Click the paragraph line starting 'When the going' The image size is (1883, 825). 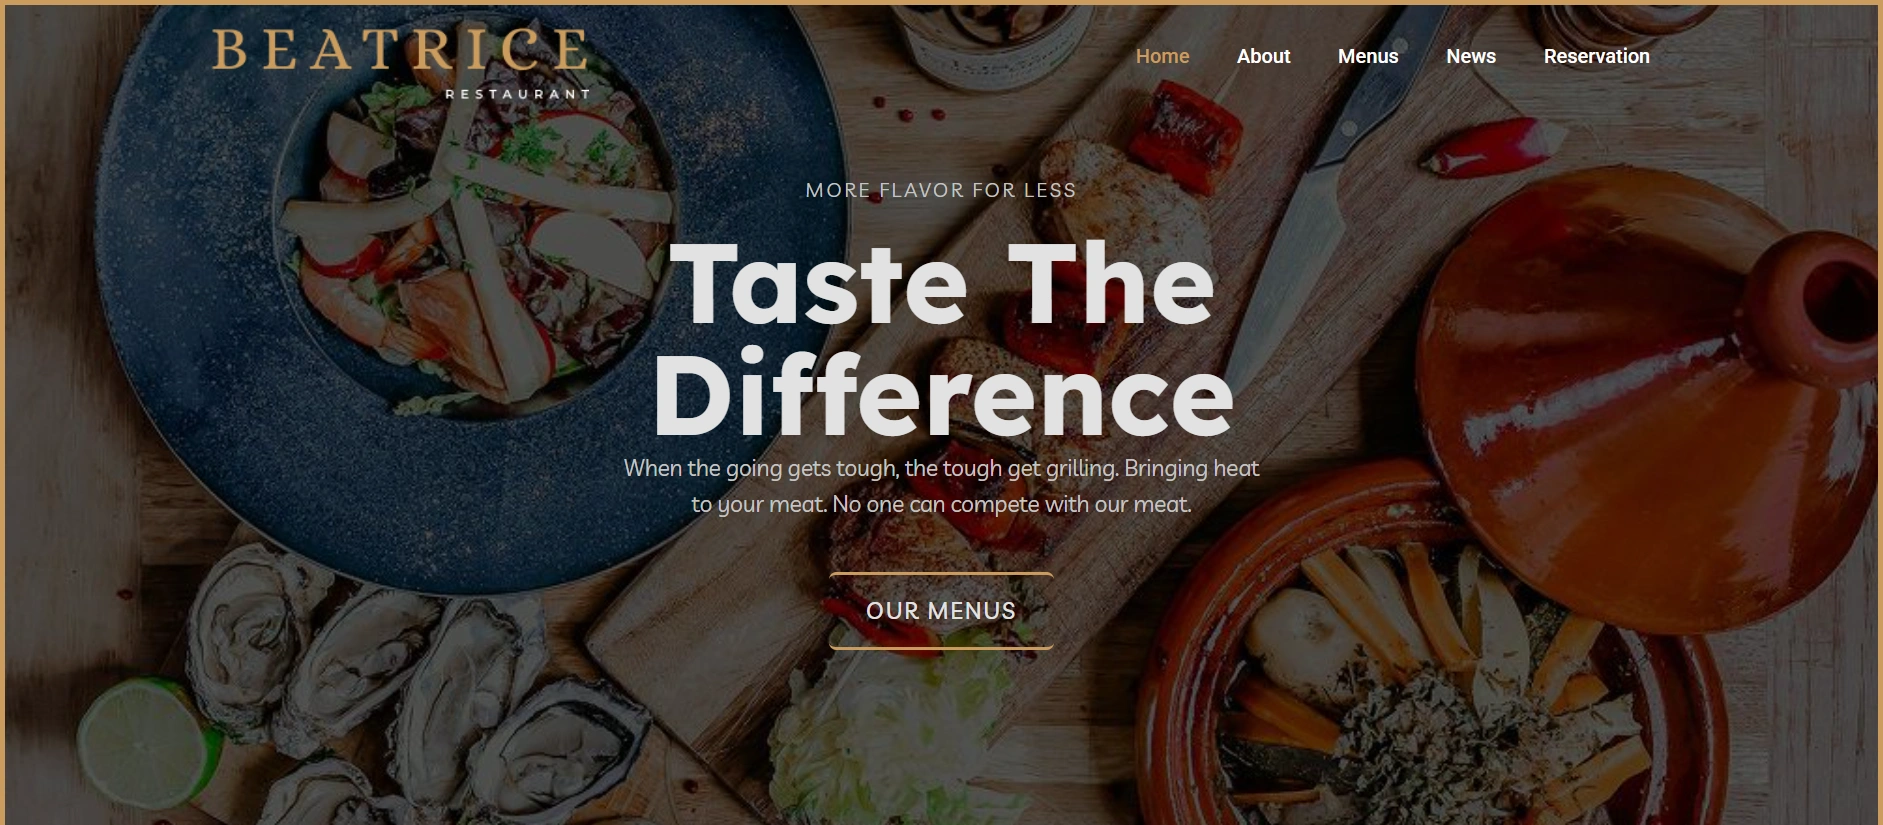pyautogui.click(x=941, y=468)
